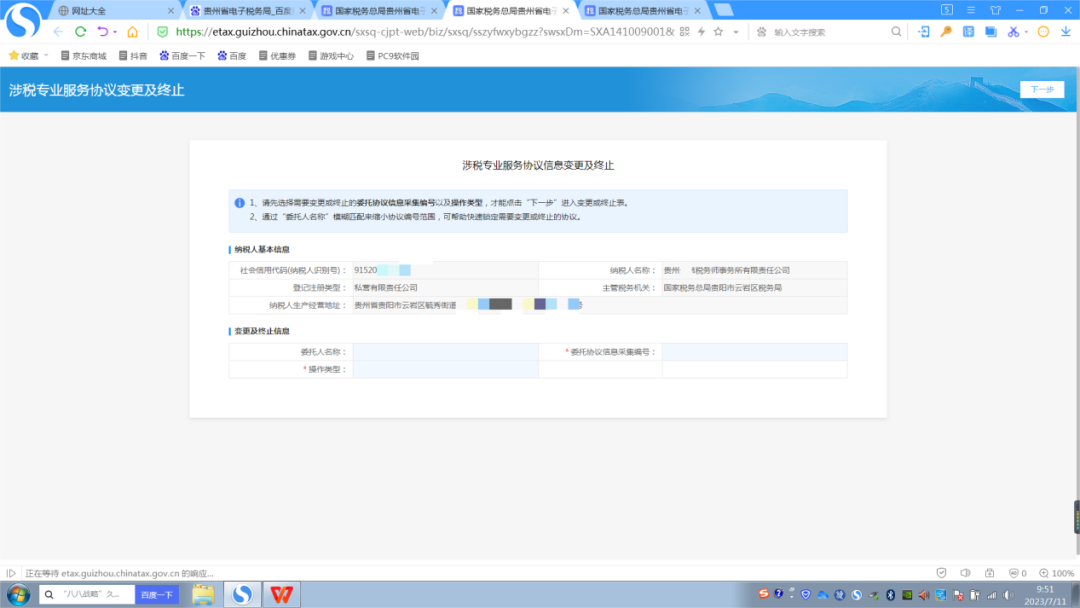Open the 百度 bookmark
Image resolution: width=1080 pixels, height=608 pixels.
point(232,56)
